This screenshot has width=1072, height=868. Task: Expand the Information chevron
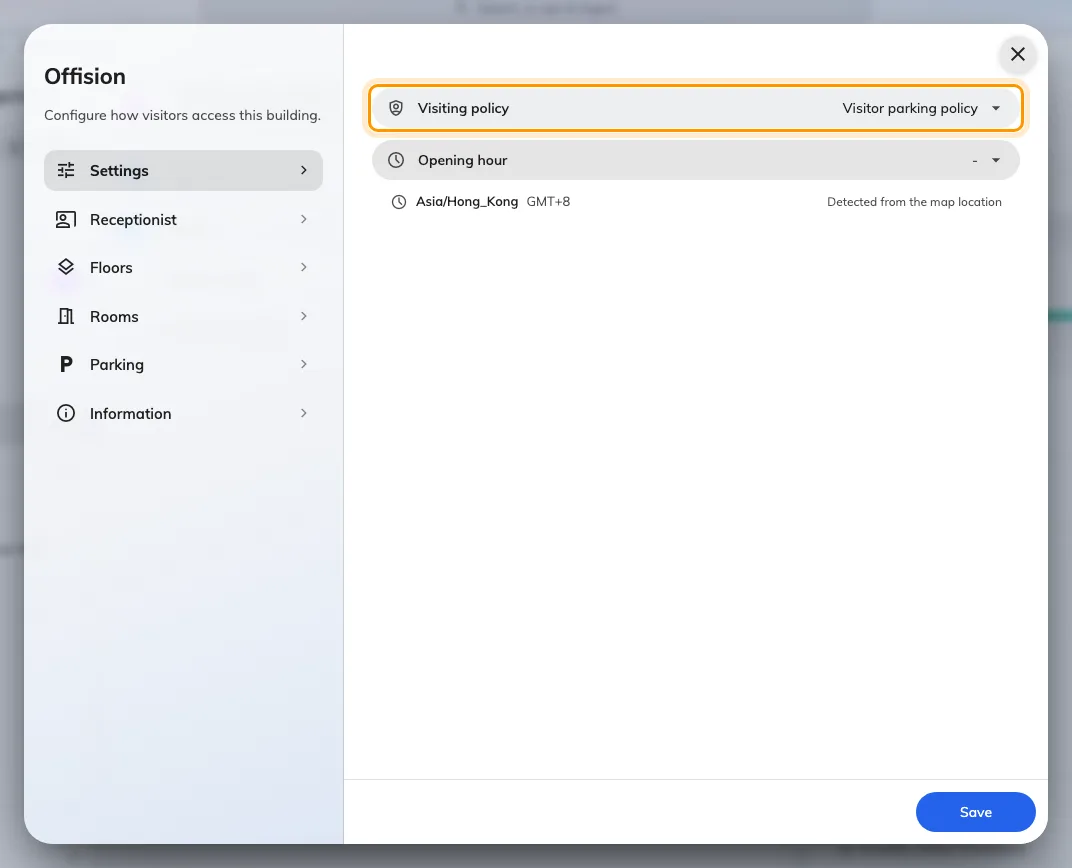point(304,413)
